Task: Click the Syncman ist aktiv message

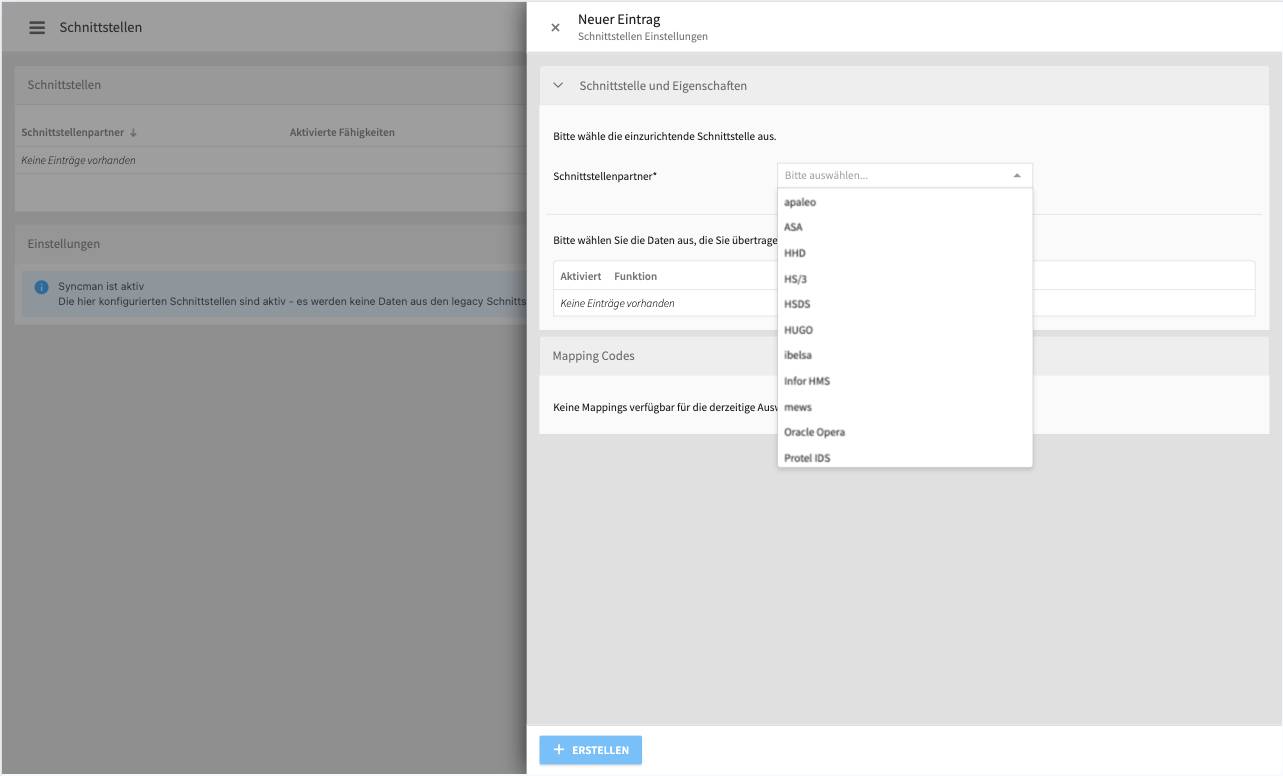Action: (101, 287)
